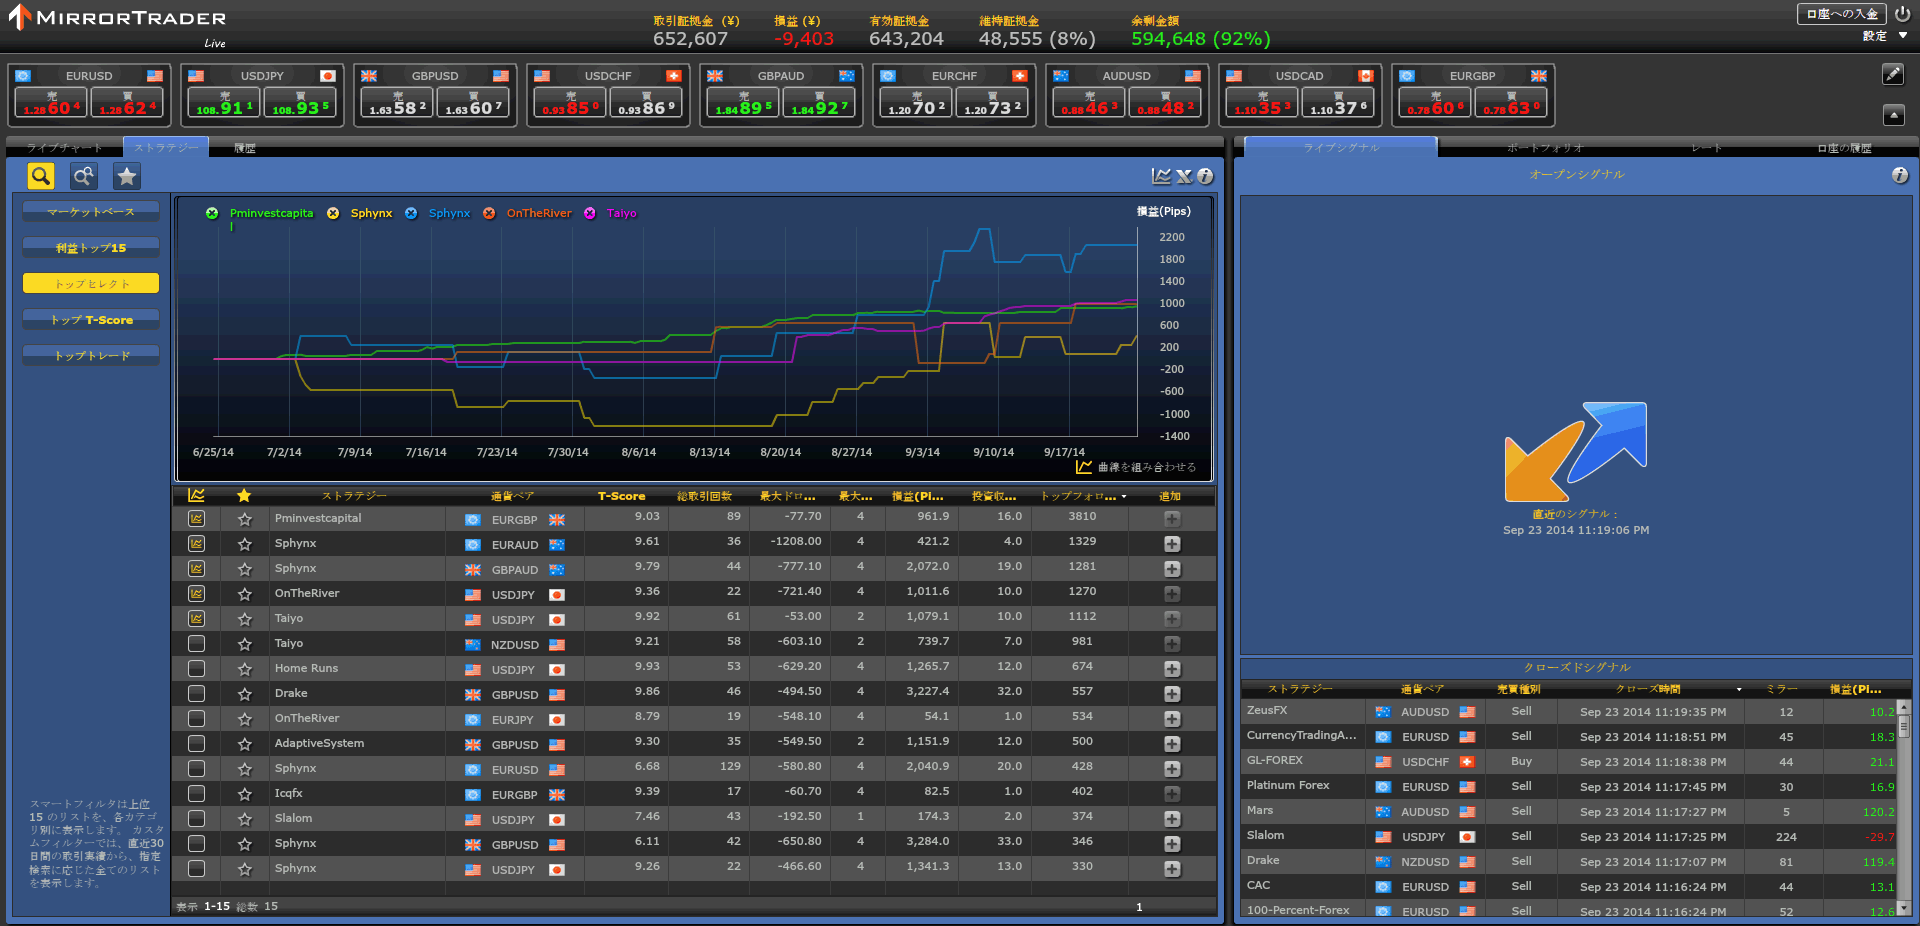Click the EURUSD sell price tile

pos(51,103)
